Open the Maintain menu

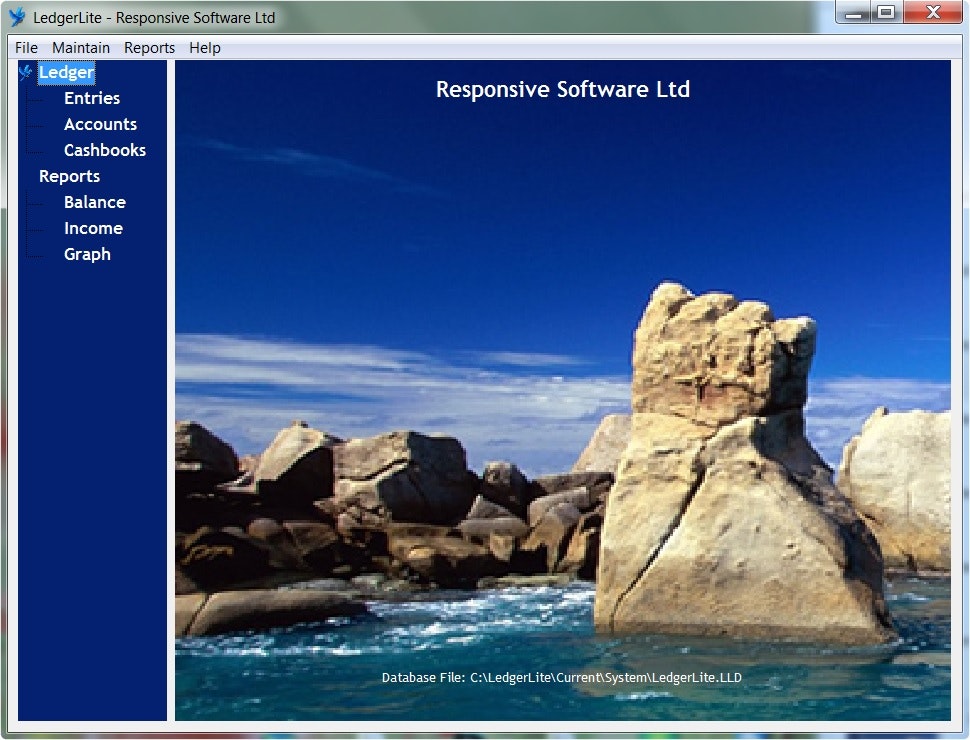[81, 47]
